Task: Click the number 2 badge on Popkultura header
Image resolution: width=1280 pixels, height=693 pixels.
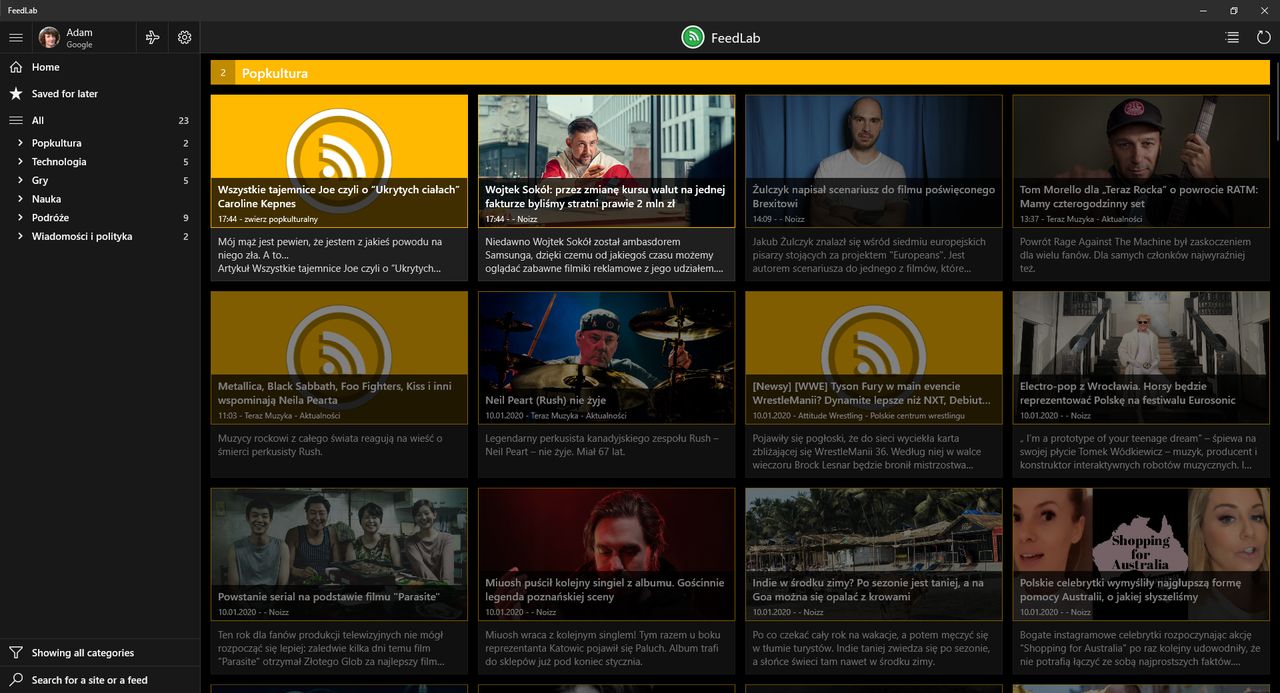Action: (x=223, y=73)
